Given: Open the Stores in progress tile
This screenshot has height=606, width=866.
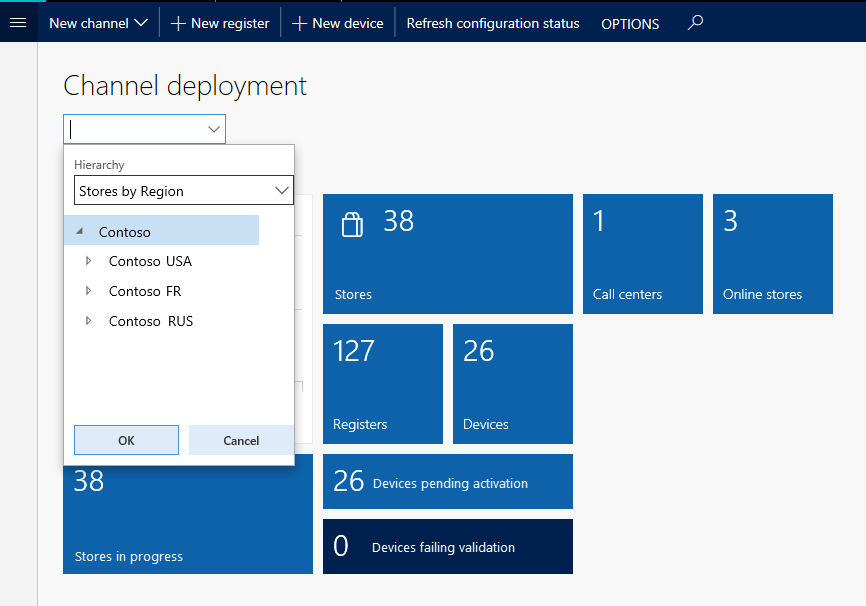Looking at the screenshot, I should 188,519.
